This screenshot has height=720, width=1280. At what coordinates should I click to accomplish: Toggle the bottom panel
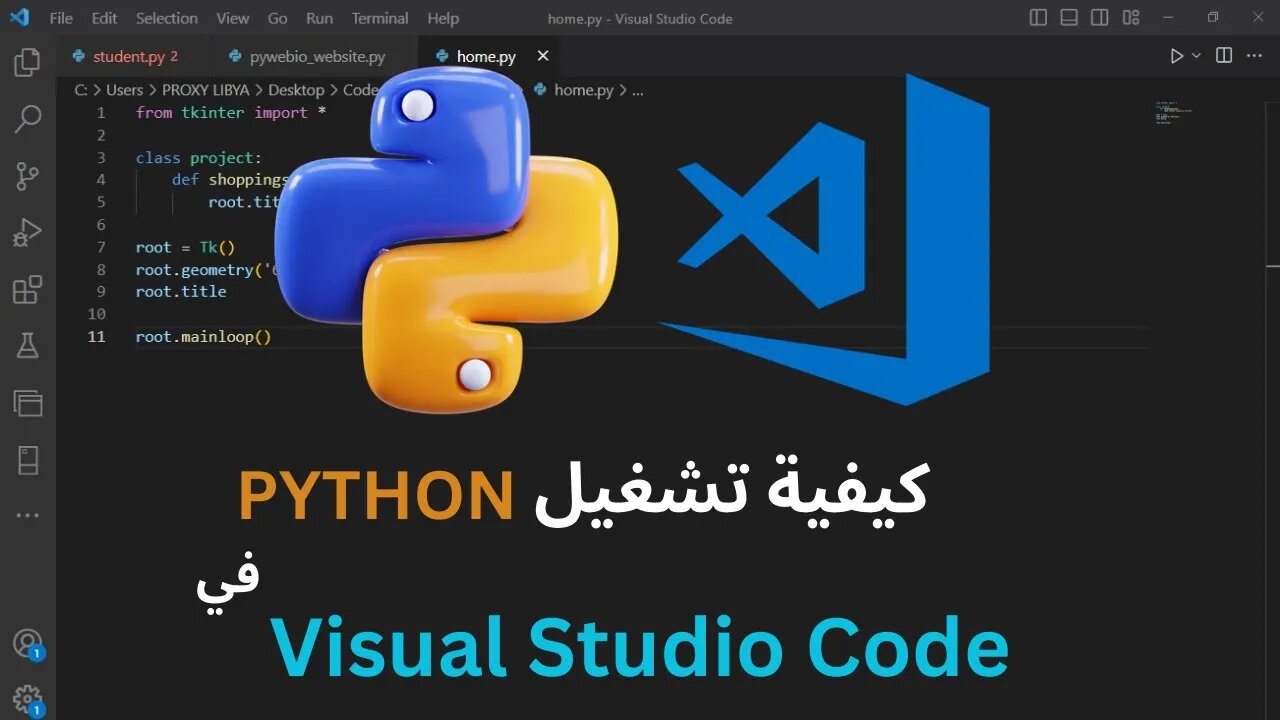1069,17
